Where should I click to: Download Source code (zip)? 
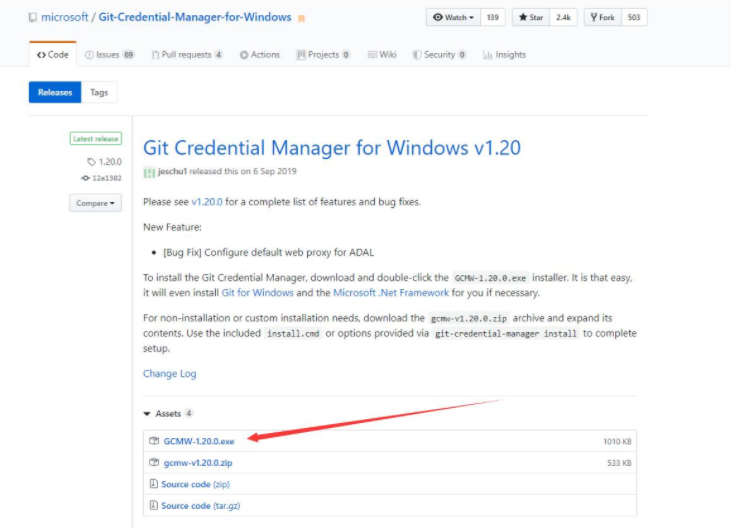tap(196, 484)
